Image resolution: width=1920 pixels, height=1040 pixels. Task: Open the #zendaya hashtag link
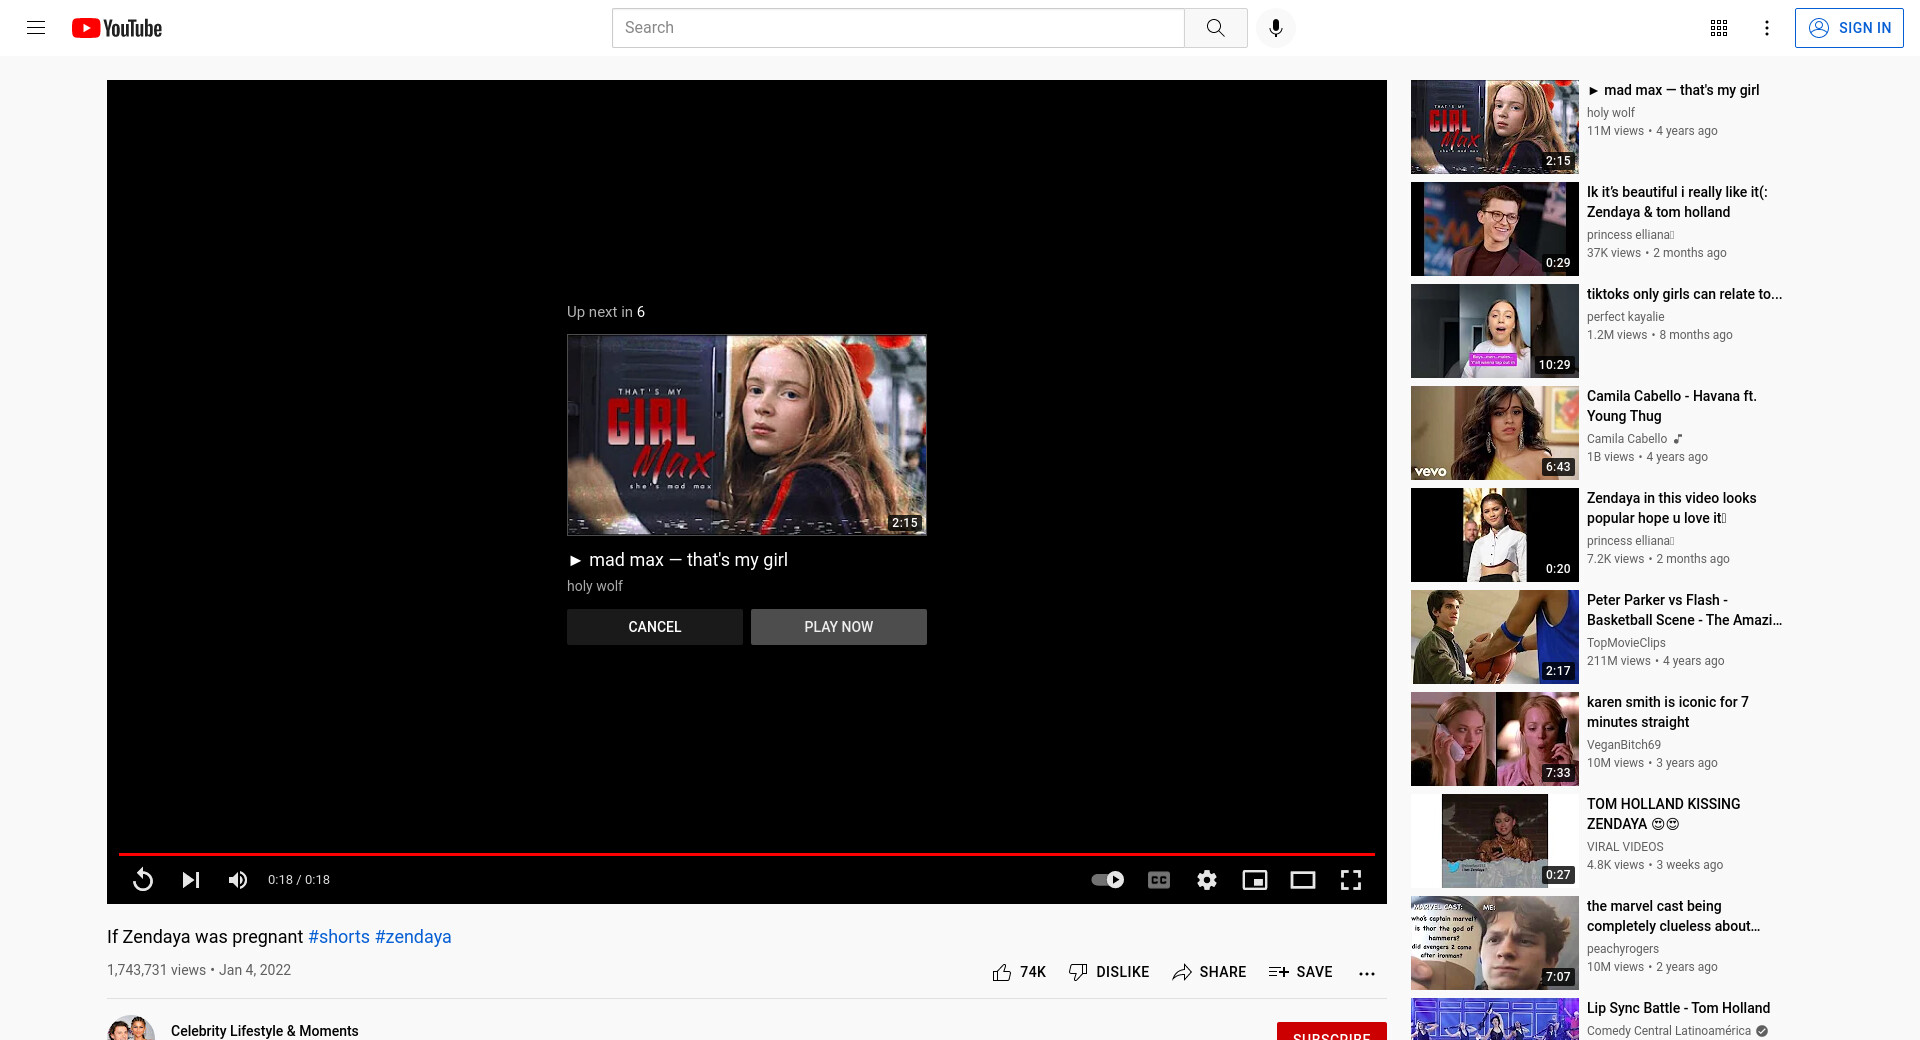[x=413, y=937]
